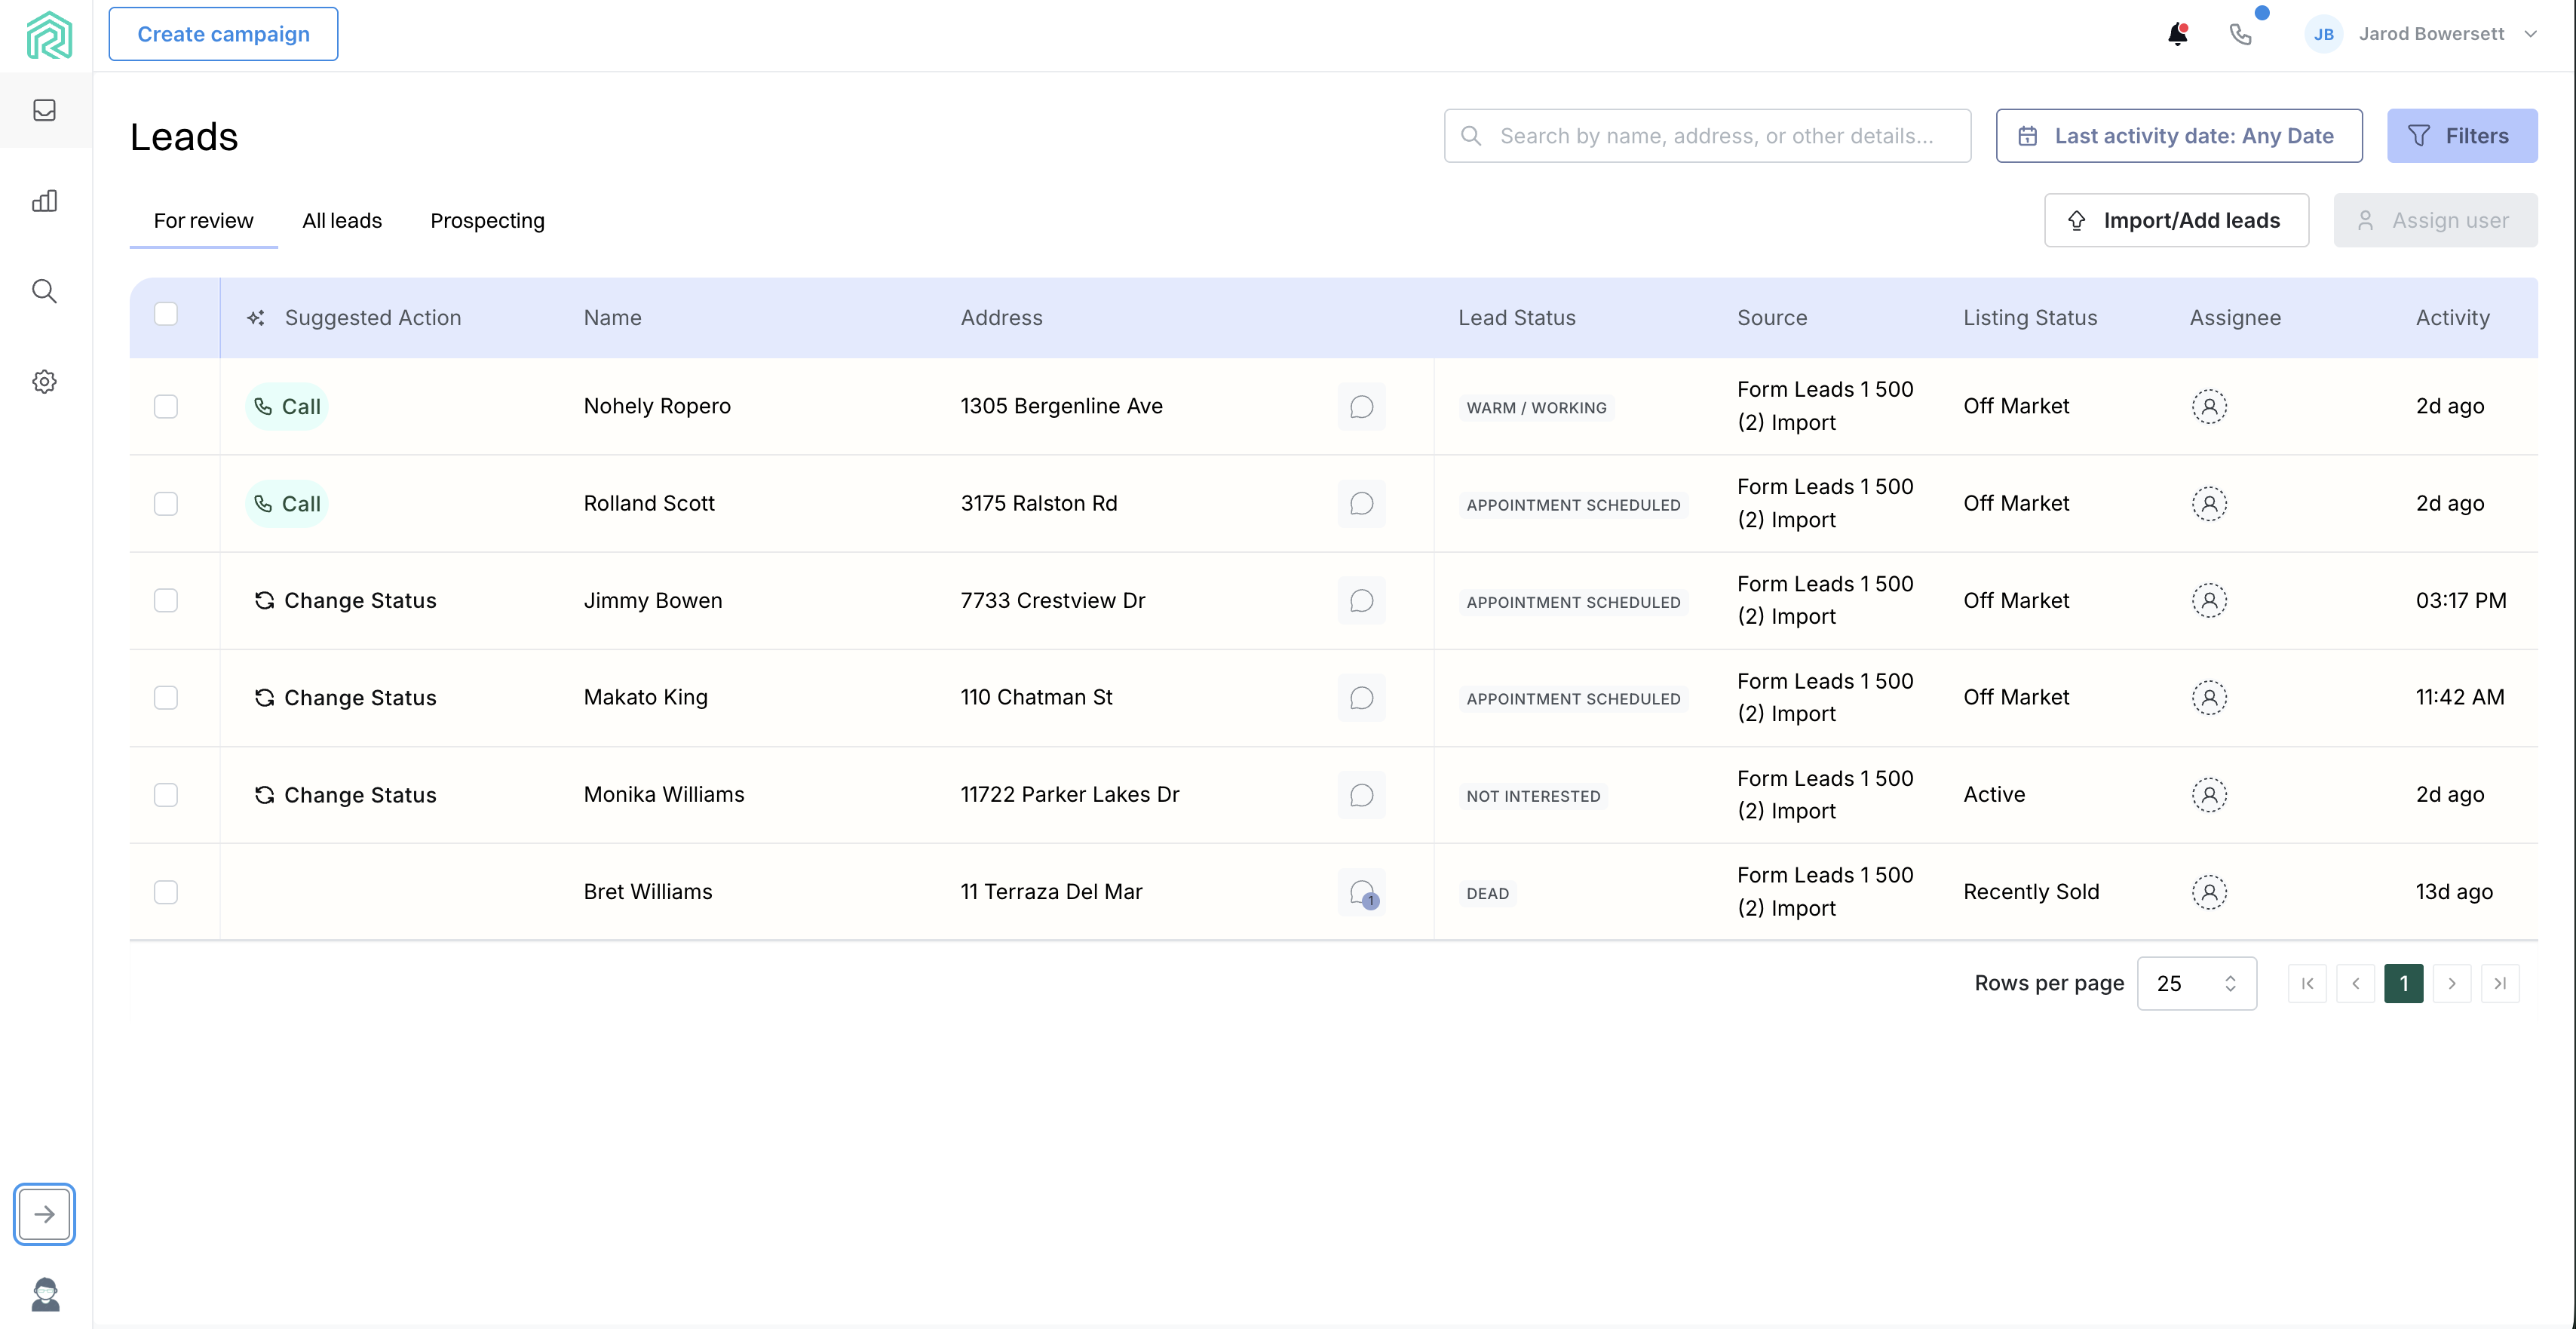Image resolution: width=2576 pixels, height=1329 pixels.
Task: Open the analytics bar chart icon
Action: [44, 201]
